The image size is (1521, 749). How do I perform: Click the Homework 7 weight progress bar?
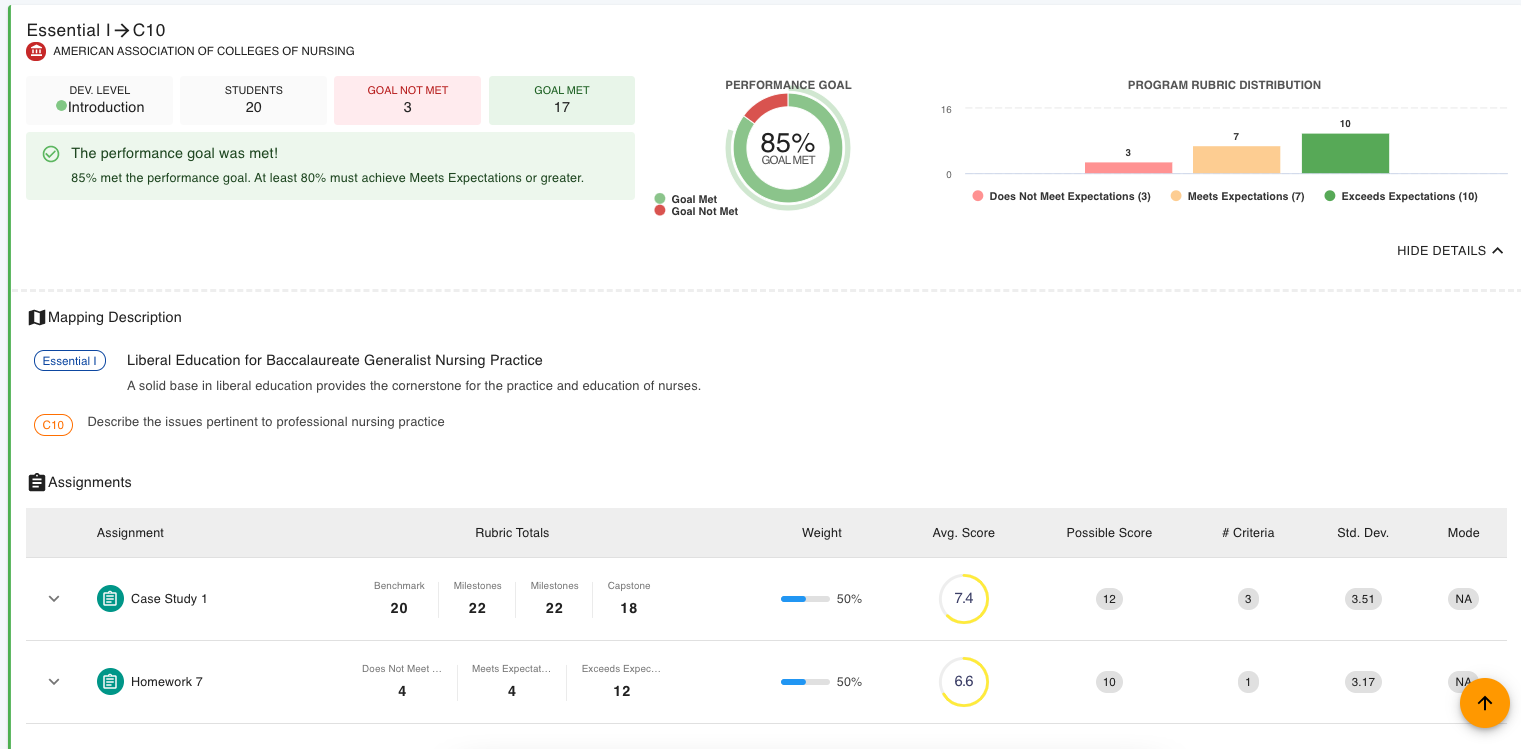pyautogui.click(x=805, y=682)
